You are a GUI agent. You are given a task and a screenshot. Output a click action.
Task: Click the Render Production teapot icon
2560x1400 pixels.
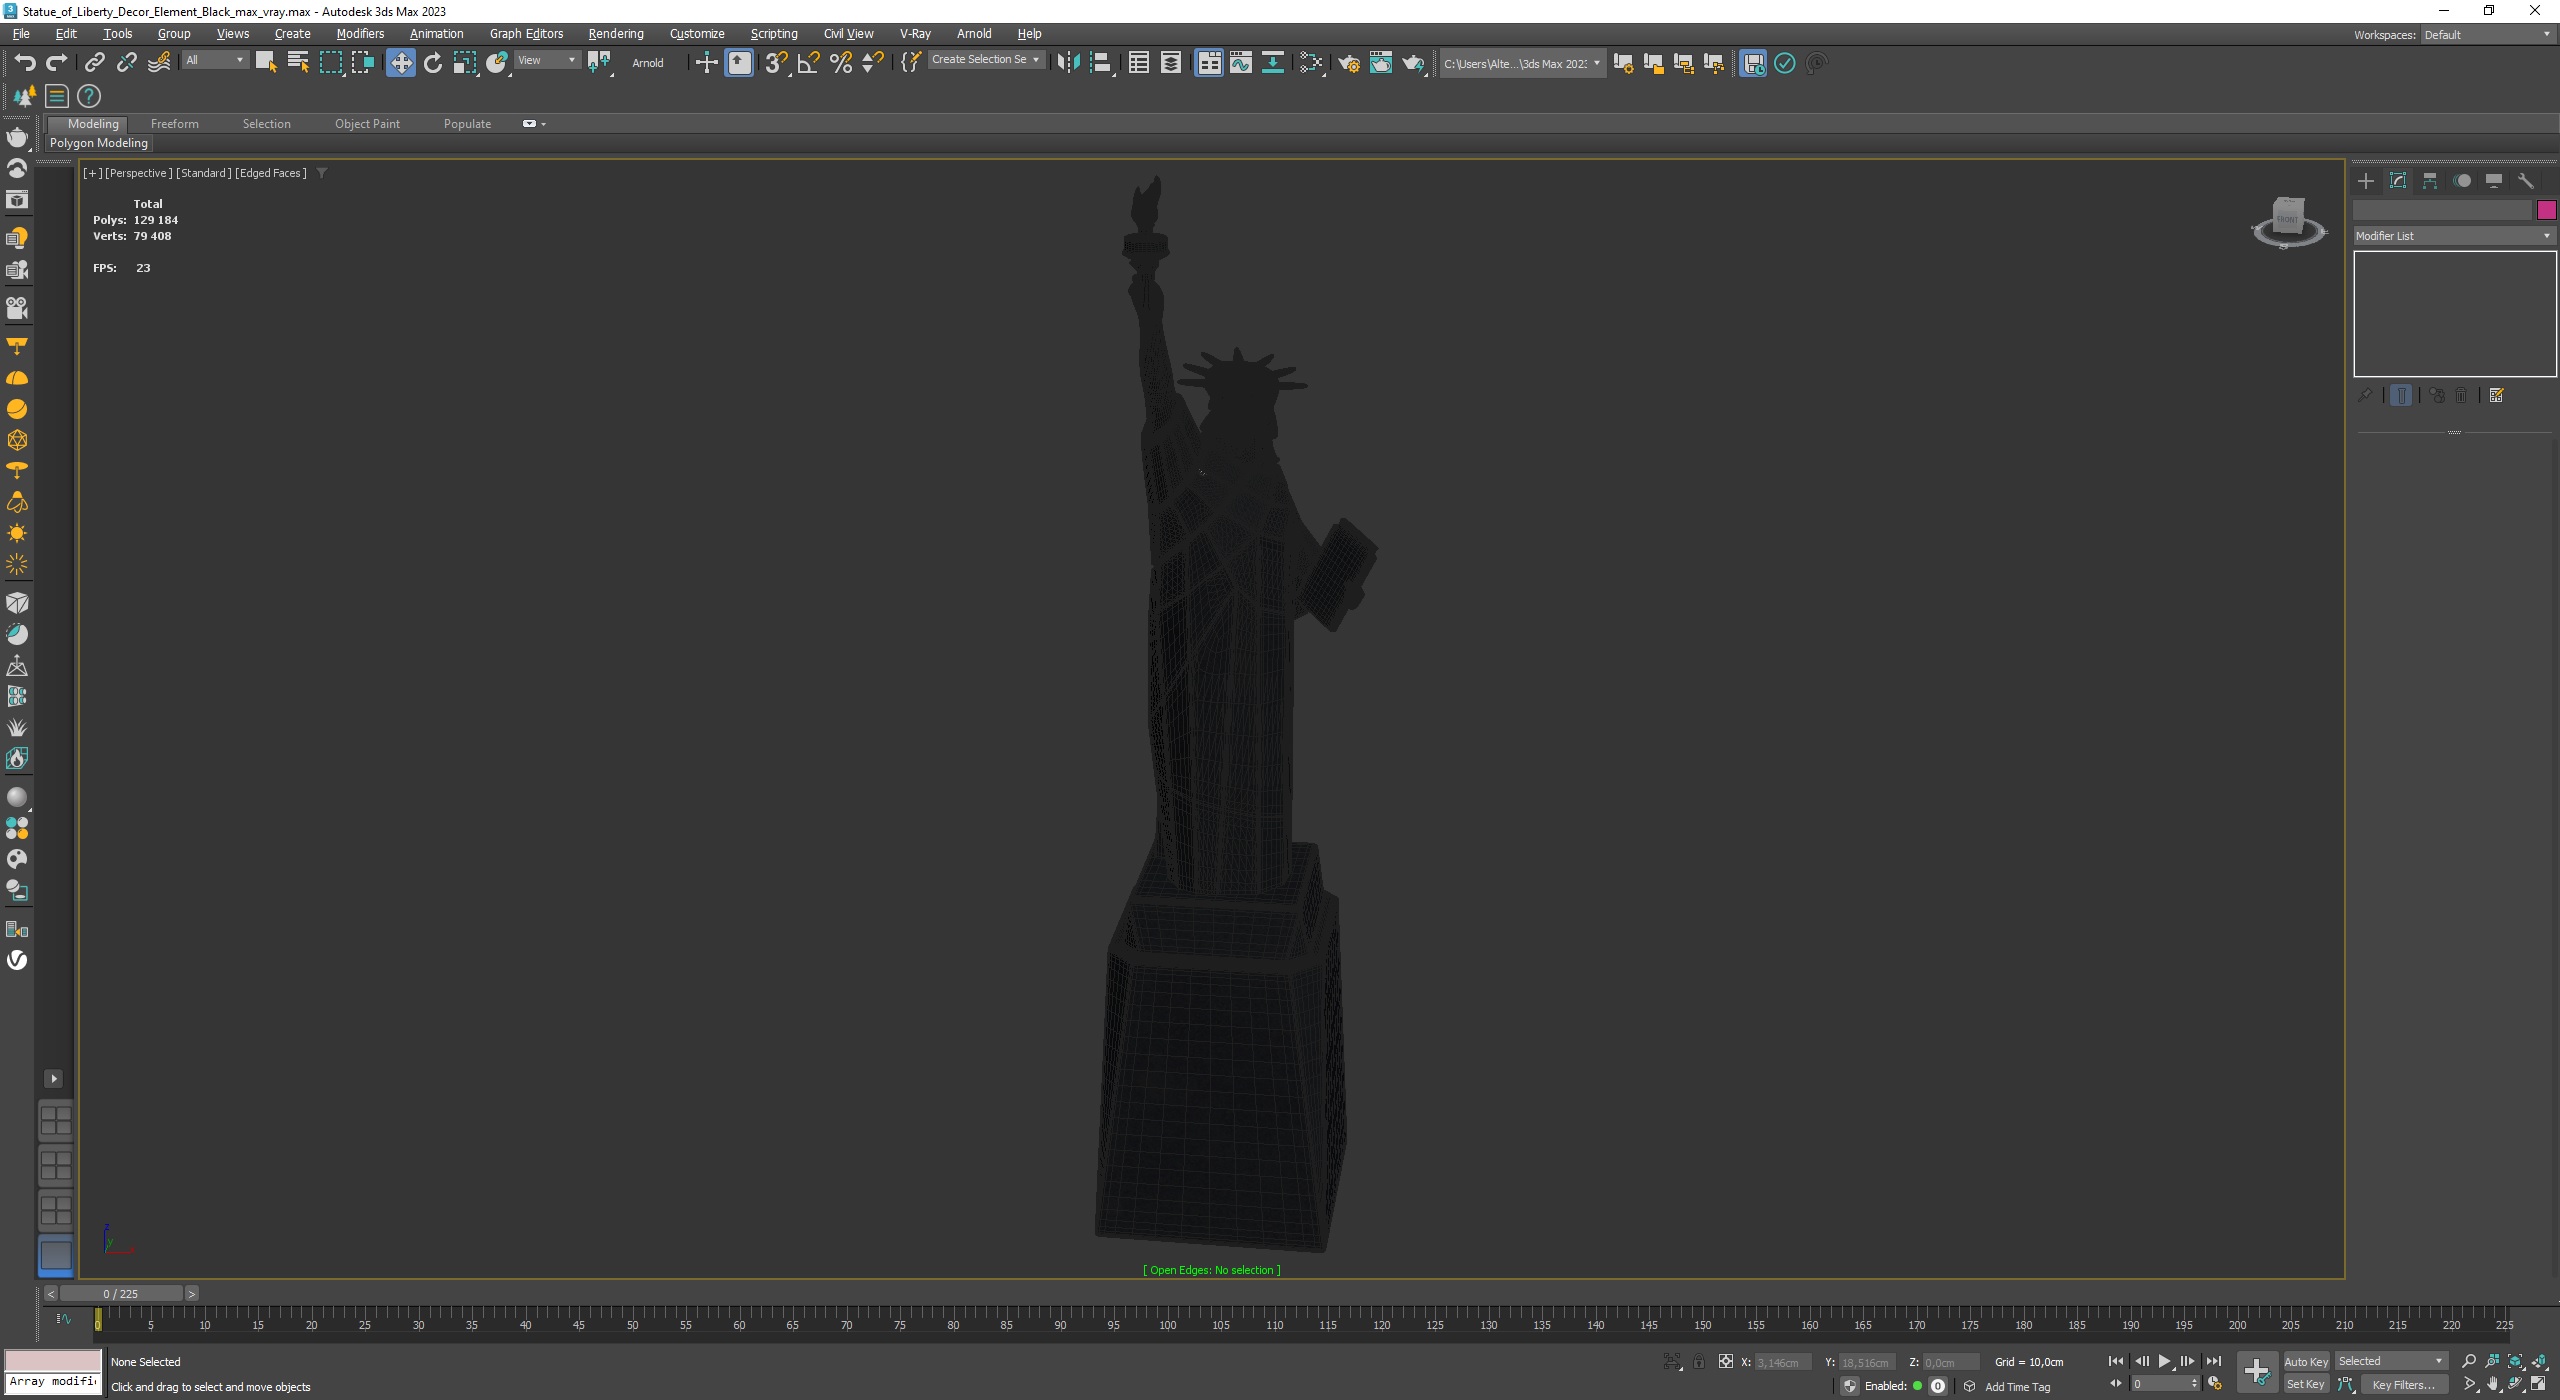point(1413,63)
